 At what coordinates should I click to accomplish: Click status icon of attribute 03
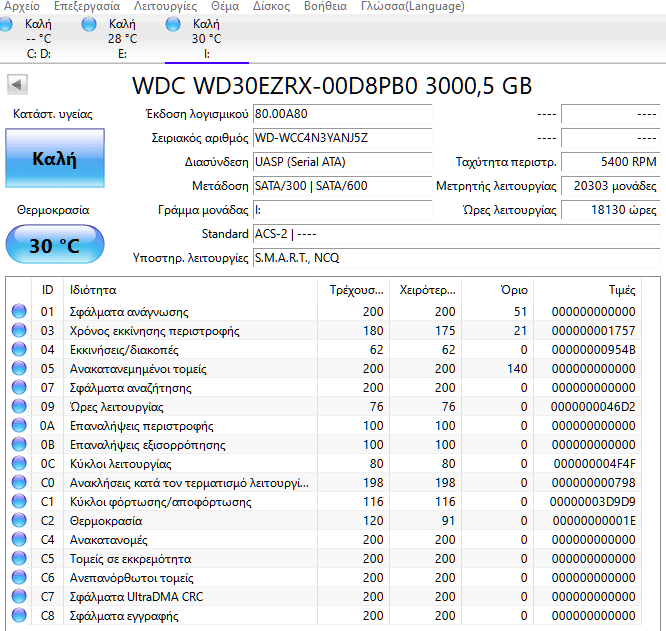click(19, 330)
